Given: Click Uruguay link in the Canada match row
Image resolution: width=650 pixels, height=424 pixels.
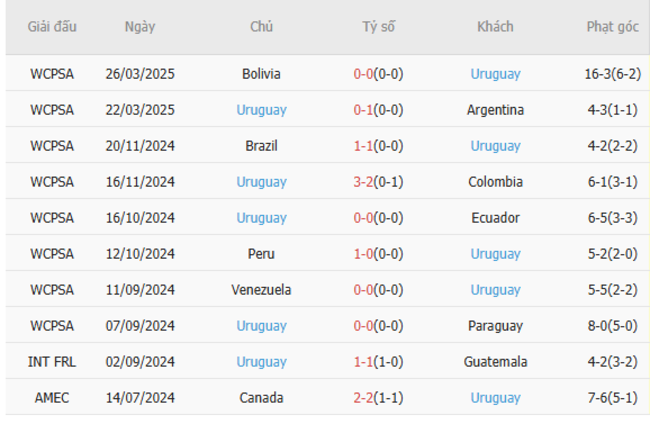Looking at the screenshot, I should point(495,398).
